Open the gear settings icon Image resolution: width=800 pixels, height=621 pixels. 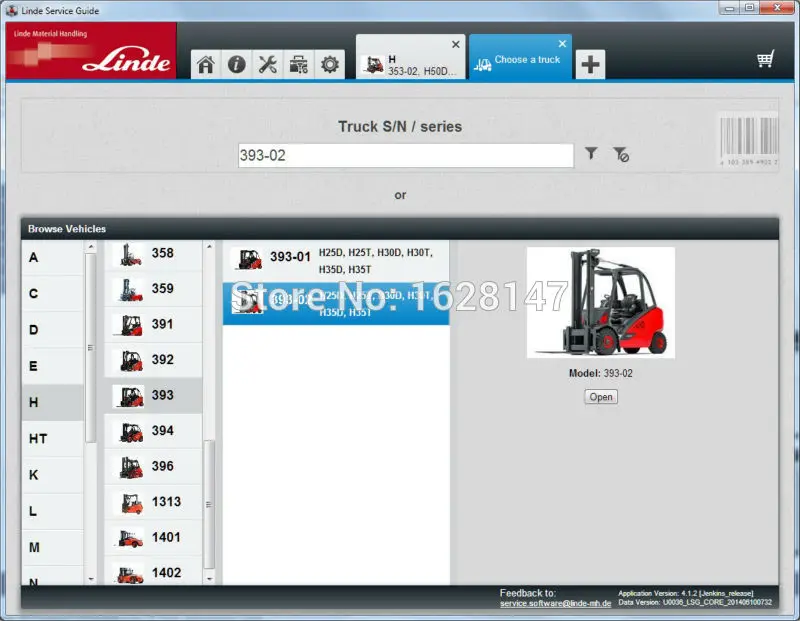coord(330,65)
